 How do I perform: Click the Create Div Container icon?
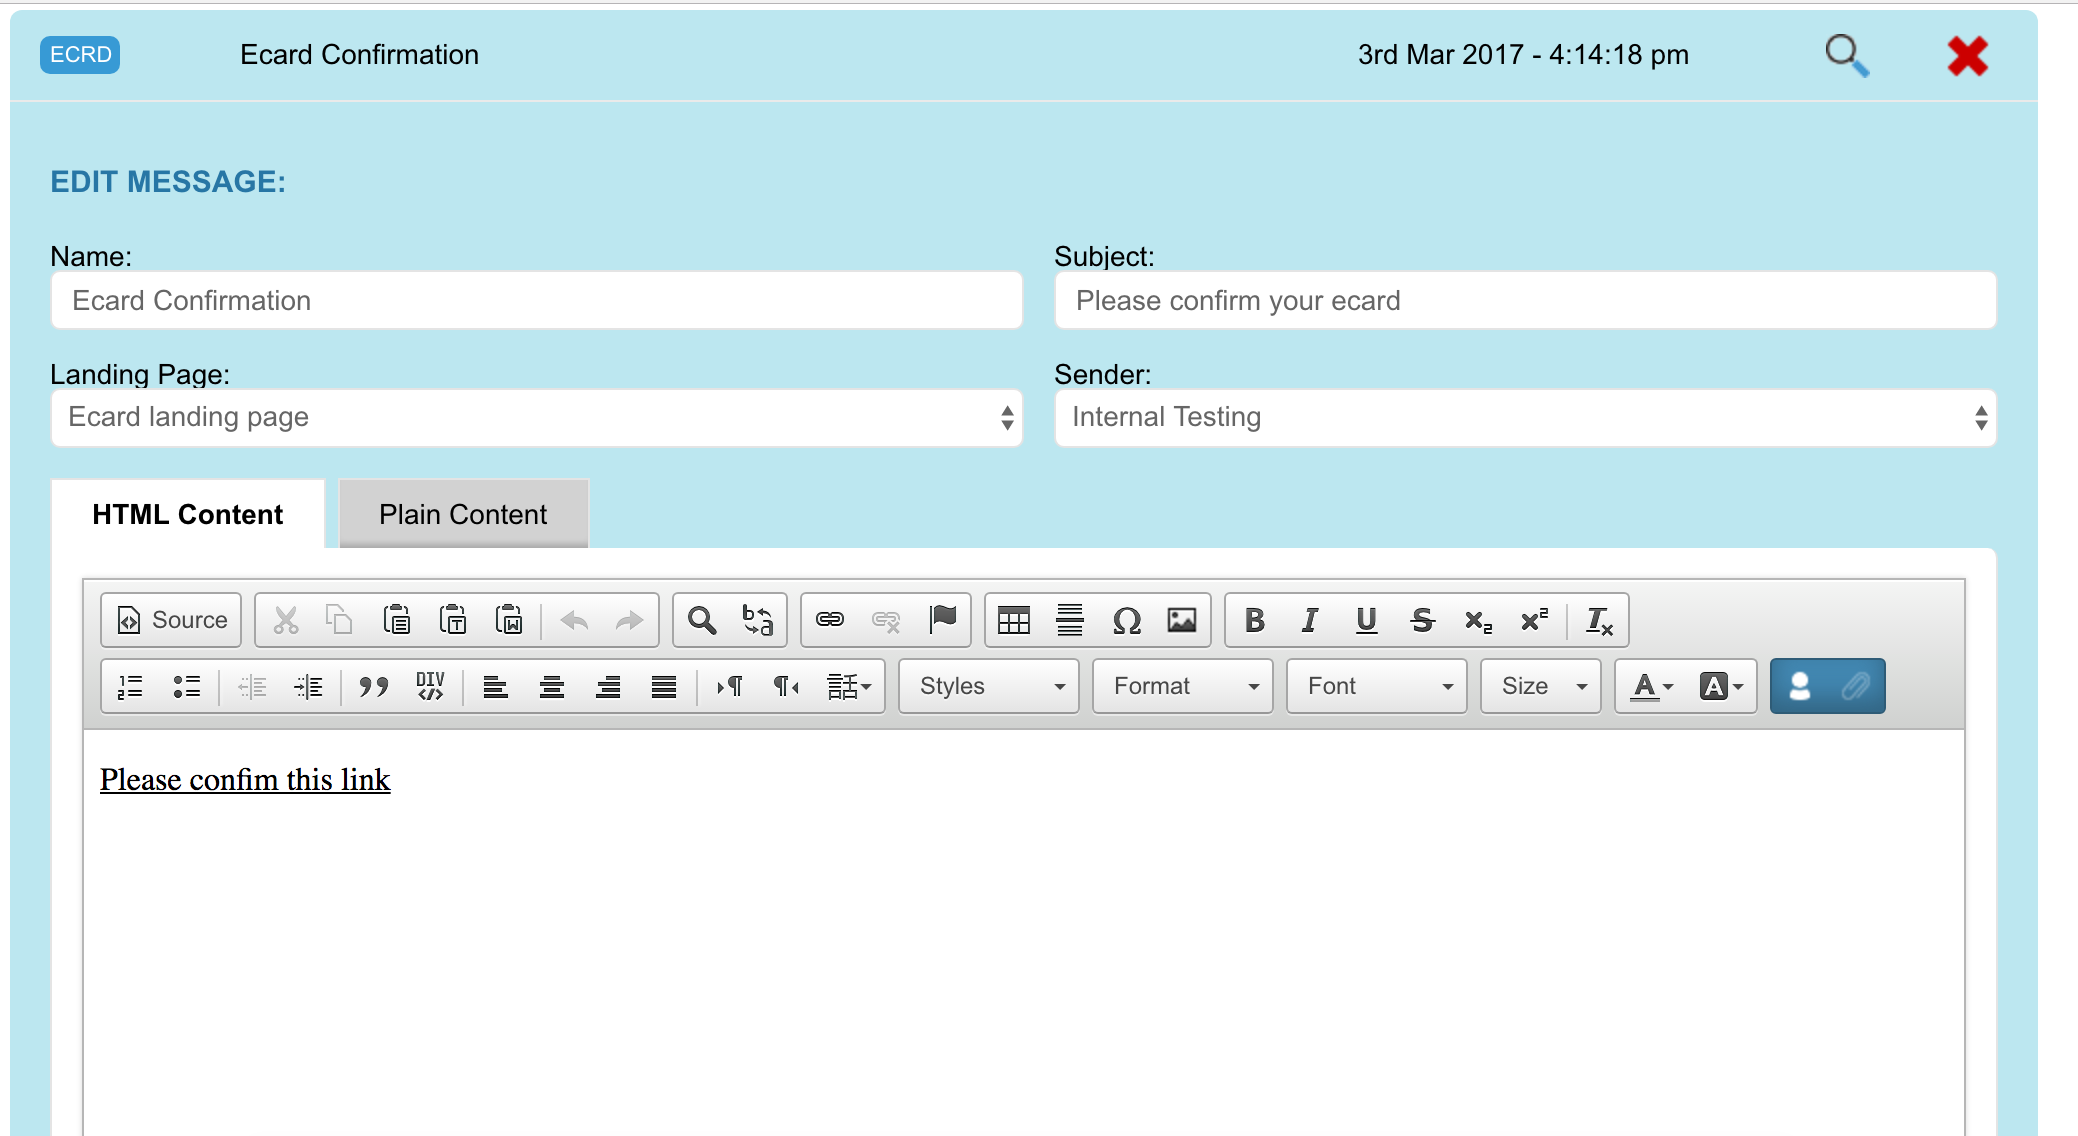[x=430, y=687]
